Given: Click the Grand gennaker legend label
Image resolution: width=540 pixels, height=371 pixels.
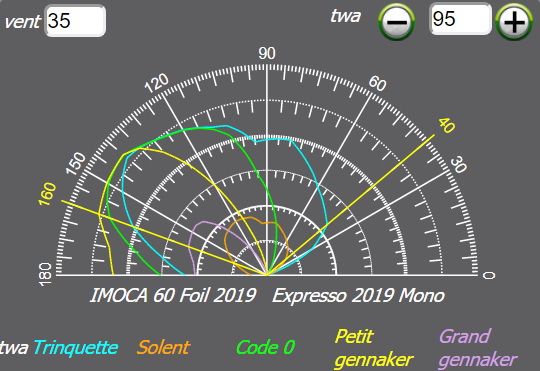Looking at the screenshot, I should [478, 348].
